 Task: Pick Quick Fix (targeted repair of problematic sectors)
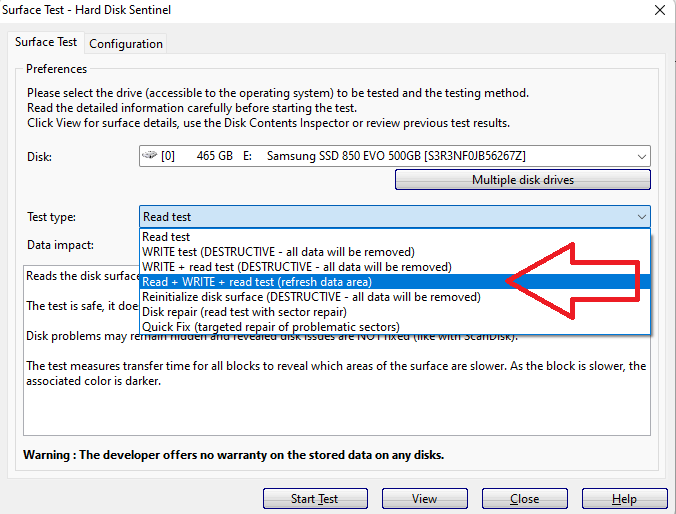394,327
